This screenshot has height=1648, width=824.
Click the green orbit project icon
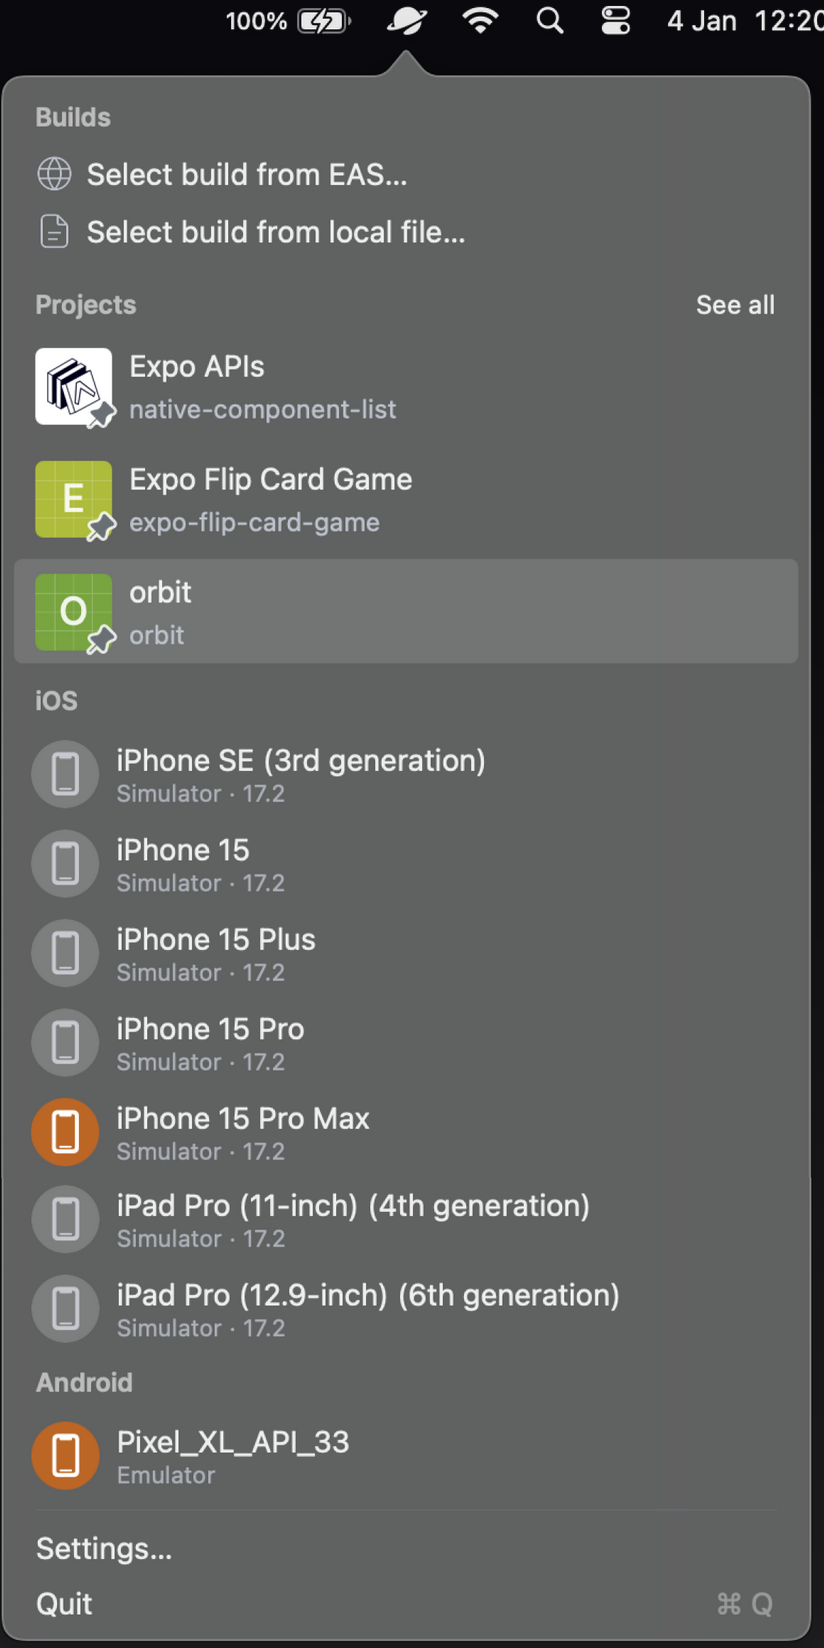pyautogui.click(x=73, y=612)
